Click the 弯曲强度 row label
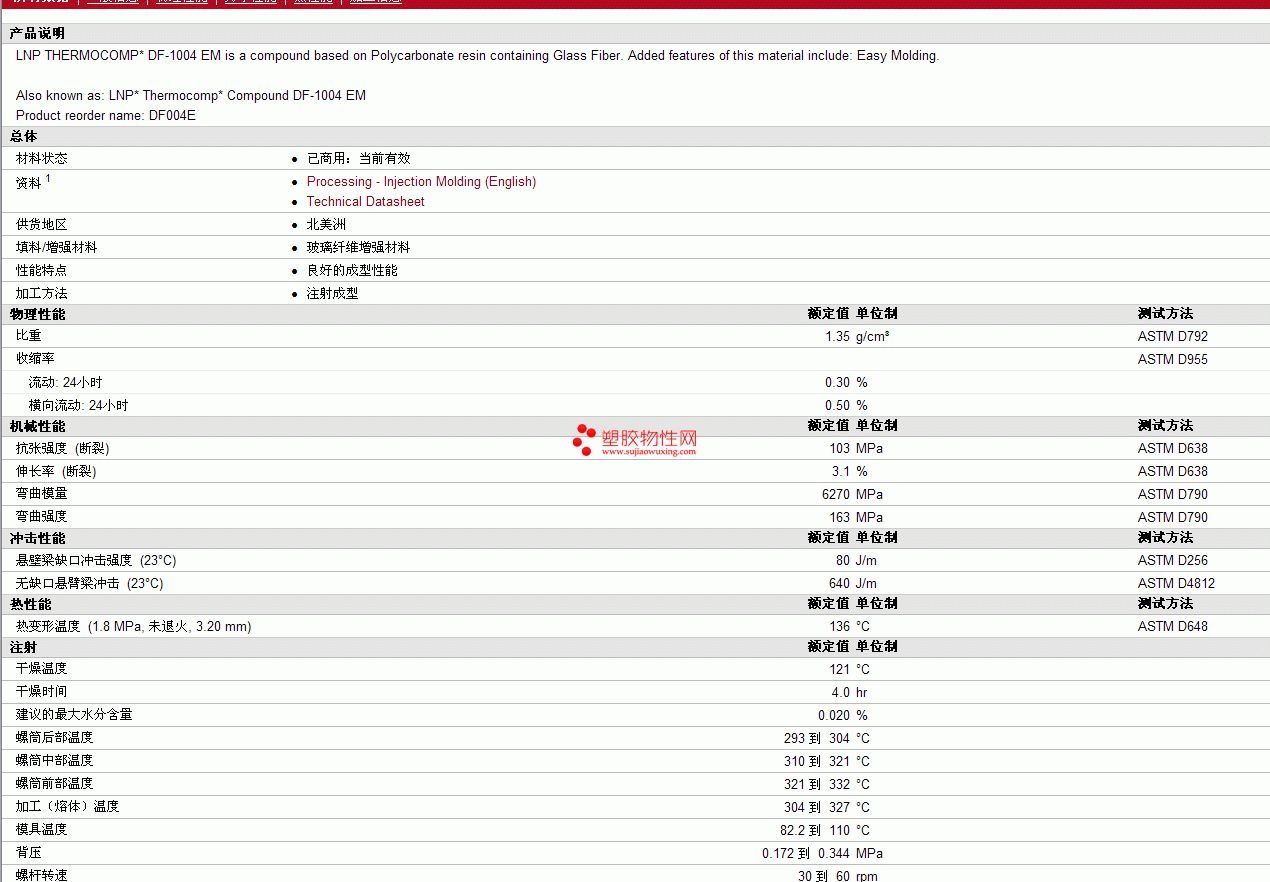1270x882 pixels. pyautogui.click(x=42, y=517)
